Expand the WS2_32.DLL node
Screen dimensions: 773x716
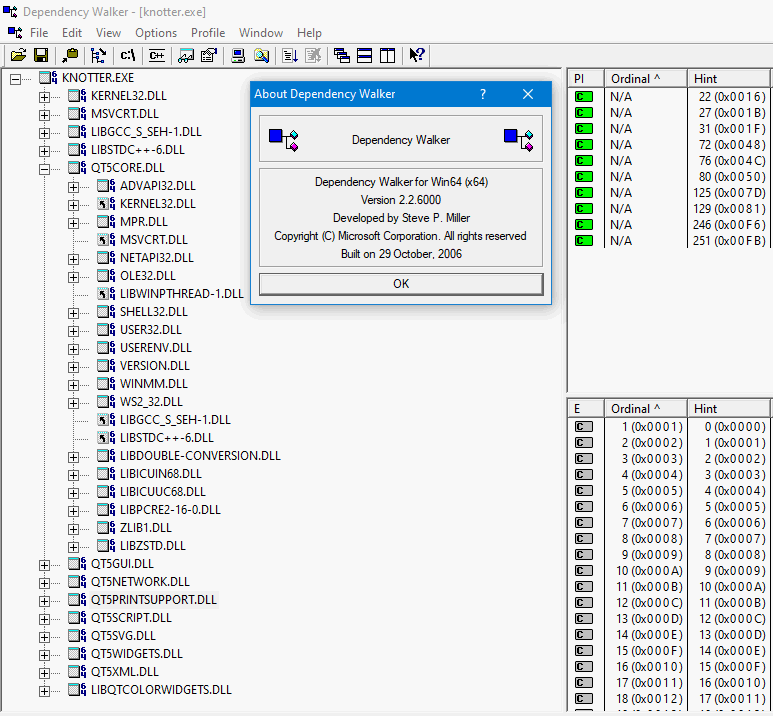(x=73, y=403)
